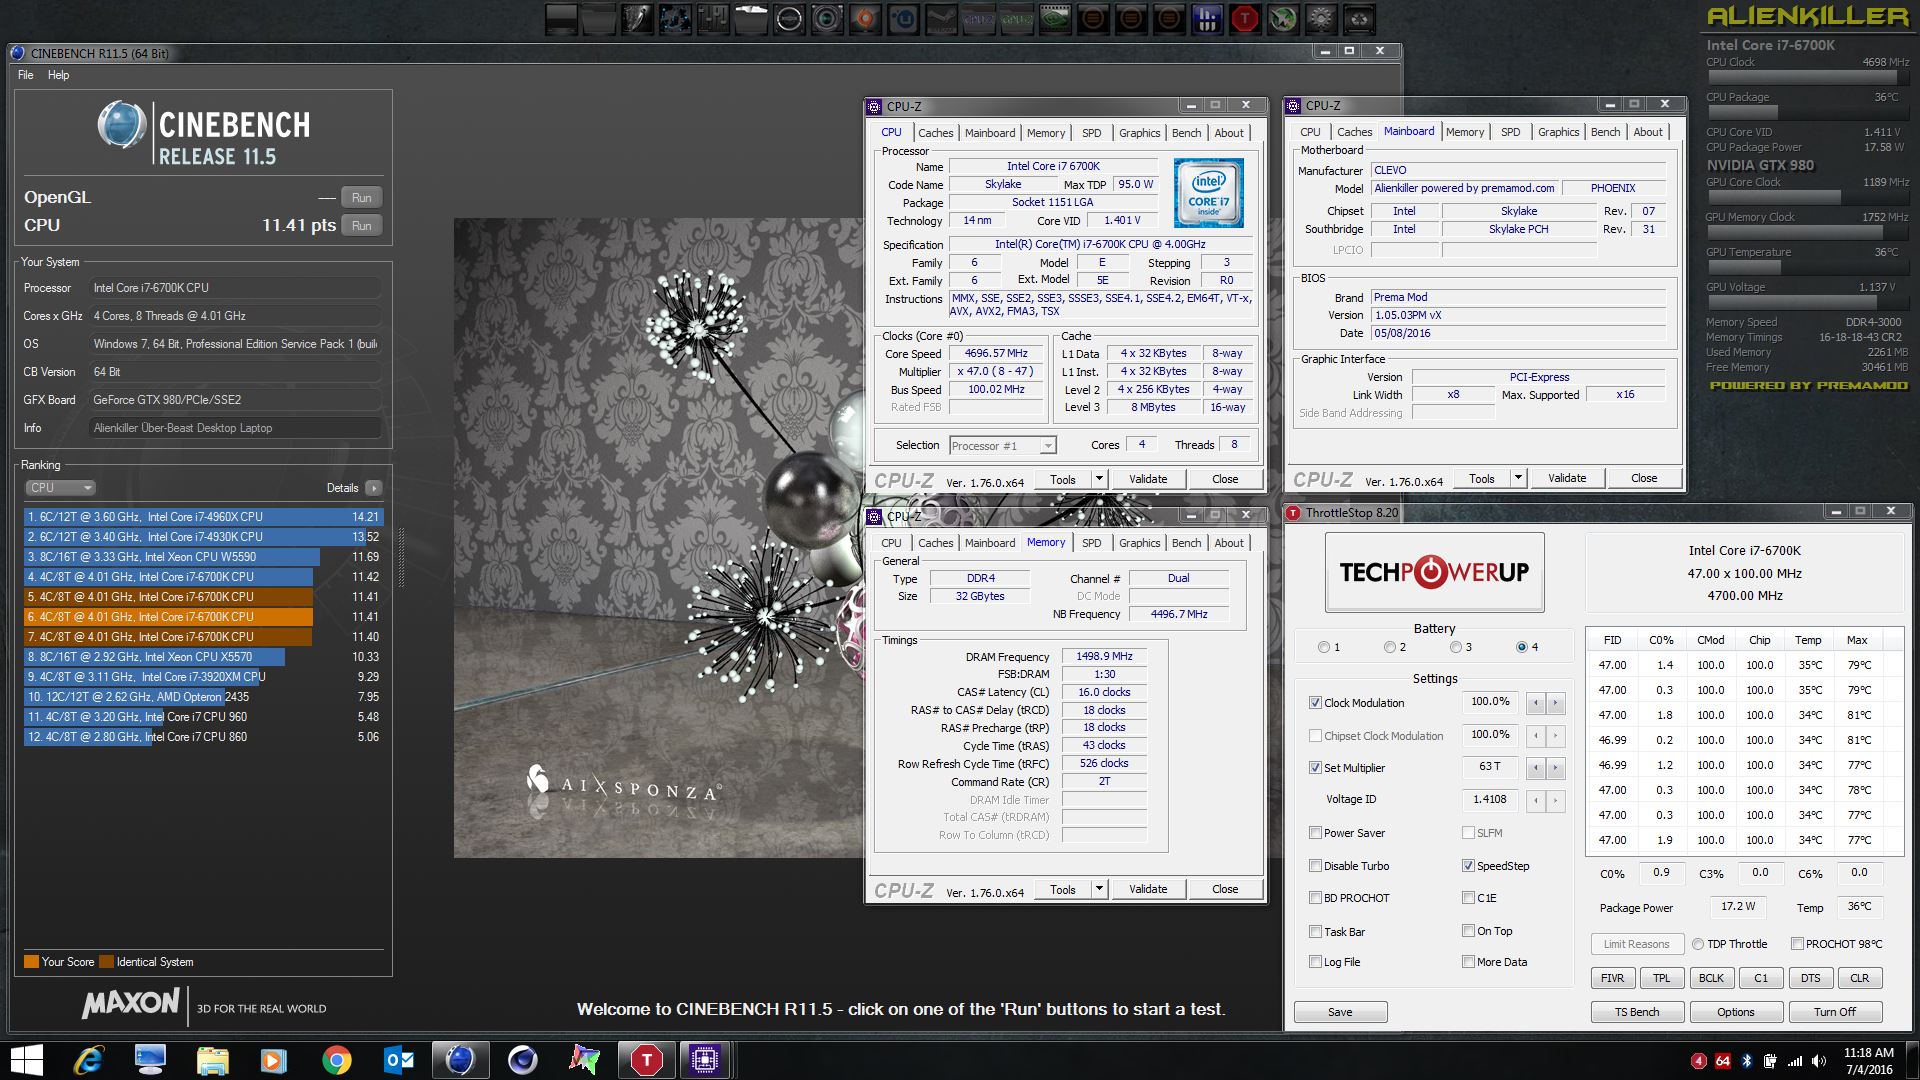Switch to Caches tab in CPU-Z CPU window
The image size is (1920, 1080).
tap(936, 133)
